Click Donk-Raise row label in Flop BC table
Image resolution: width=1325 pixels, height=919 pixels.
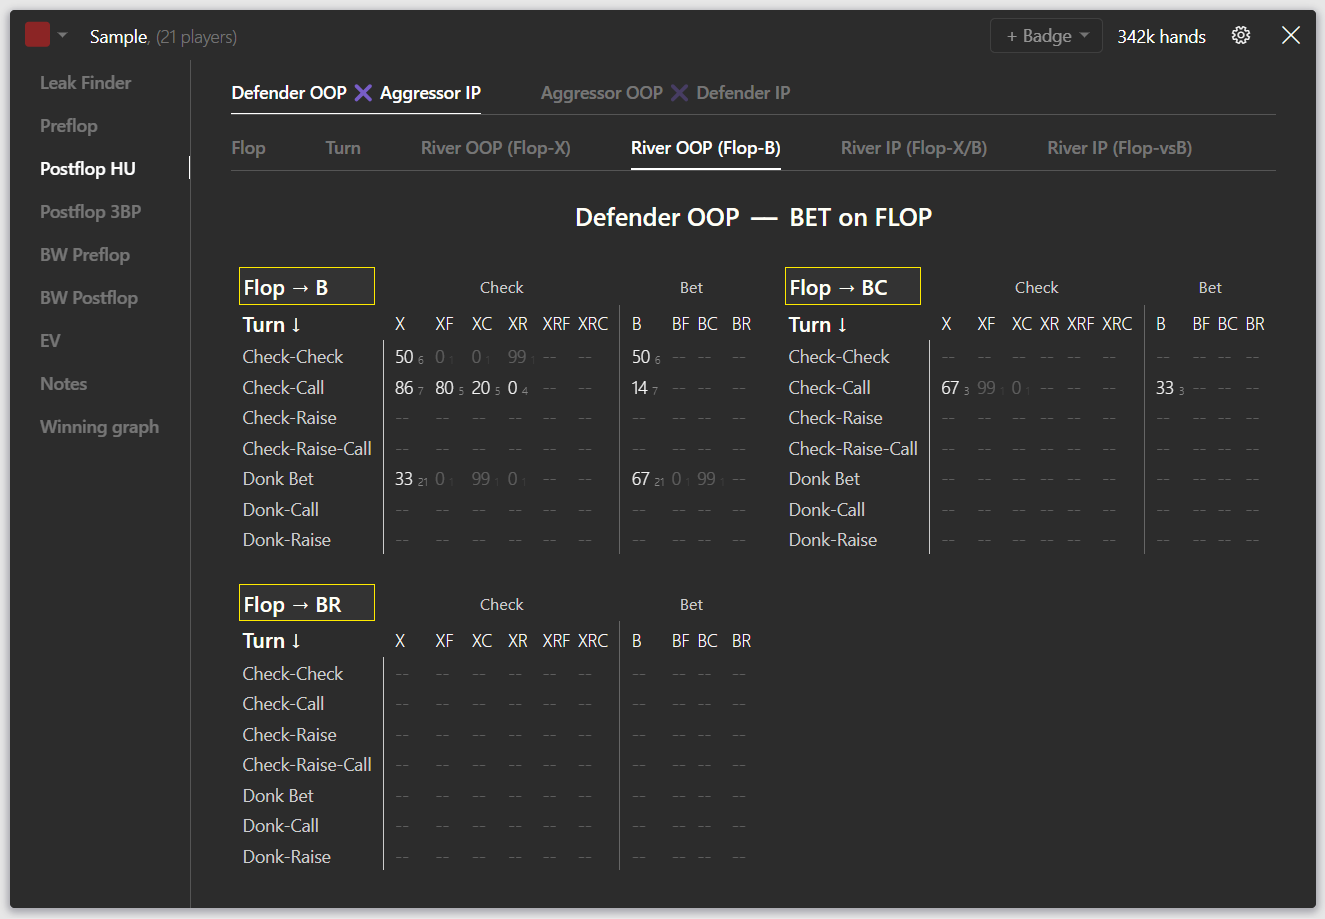tap(833, 540)
